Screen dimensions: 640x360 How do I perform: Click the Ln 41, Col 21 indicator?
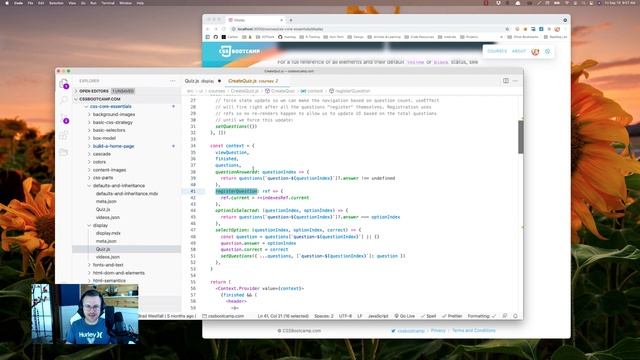pyautogui.click(x=283, y=316)
